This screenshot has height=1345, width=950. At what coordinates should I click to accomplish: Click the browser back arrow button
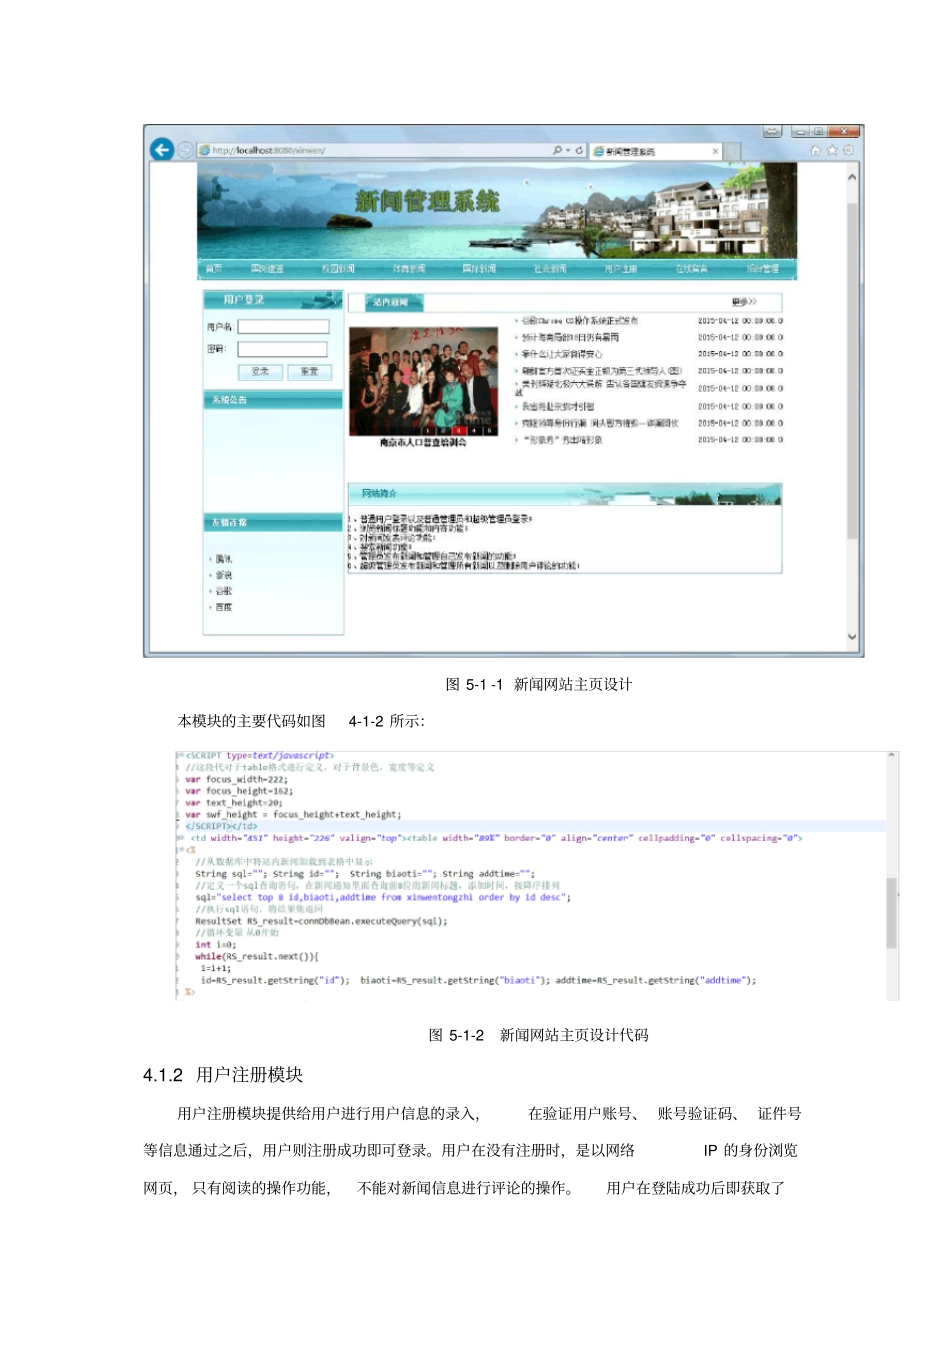coord(161,150)
